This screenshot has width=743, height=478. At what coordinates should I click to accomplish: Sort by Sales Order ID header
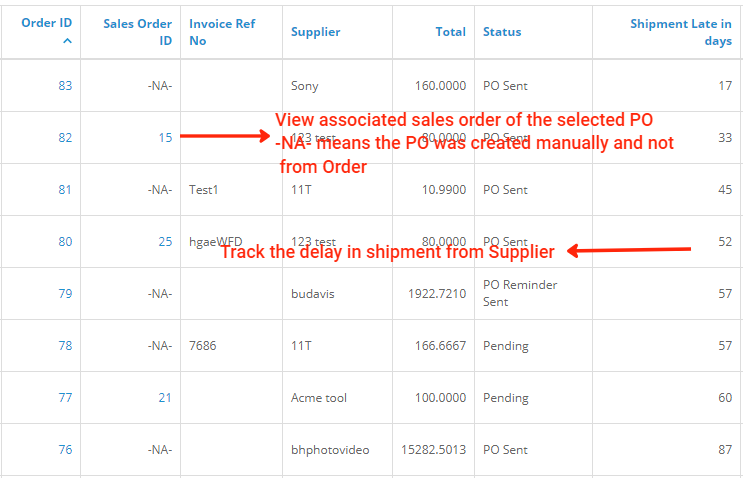click(137, 31)
